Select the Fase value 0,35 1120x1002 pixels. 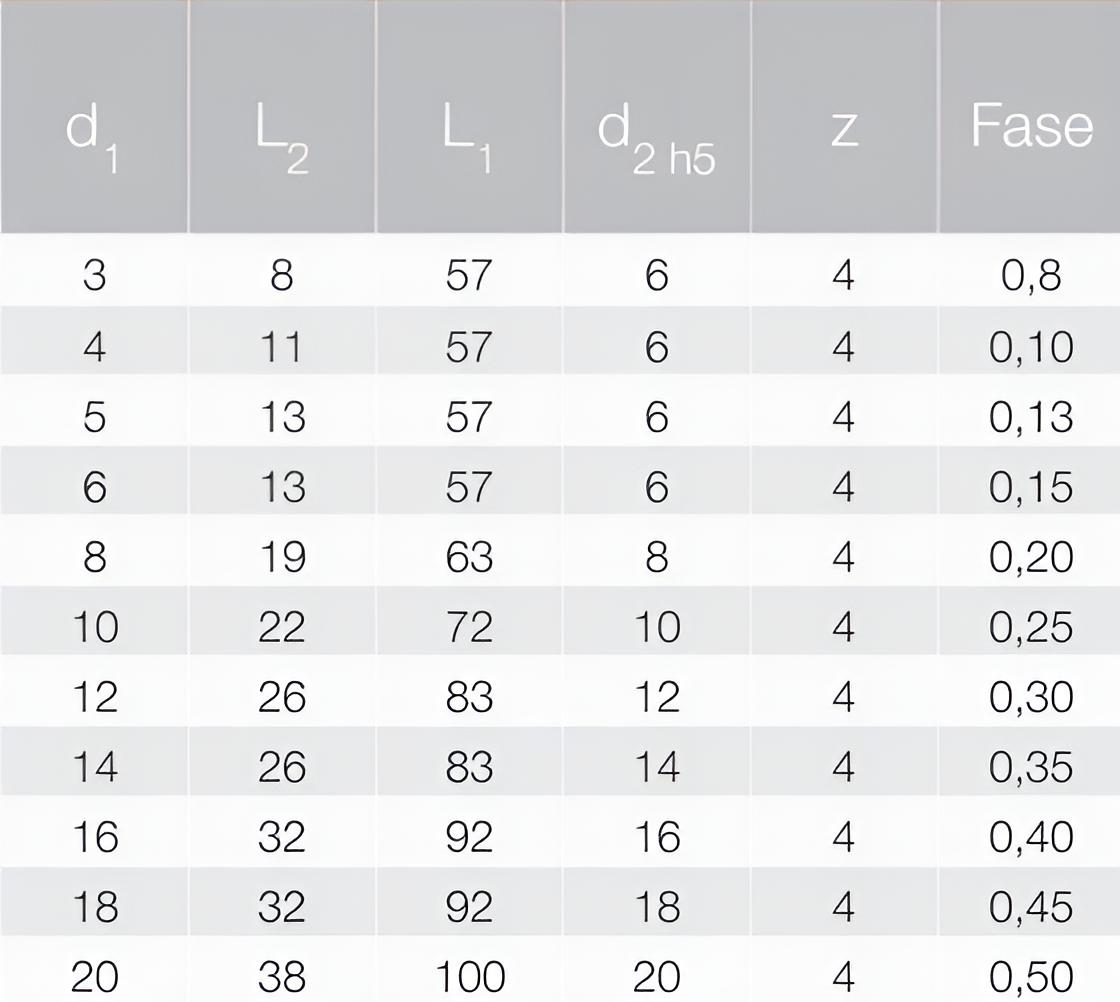coord(1031,767)
